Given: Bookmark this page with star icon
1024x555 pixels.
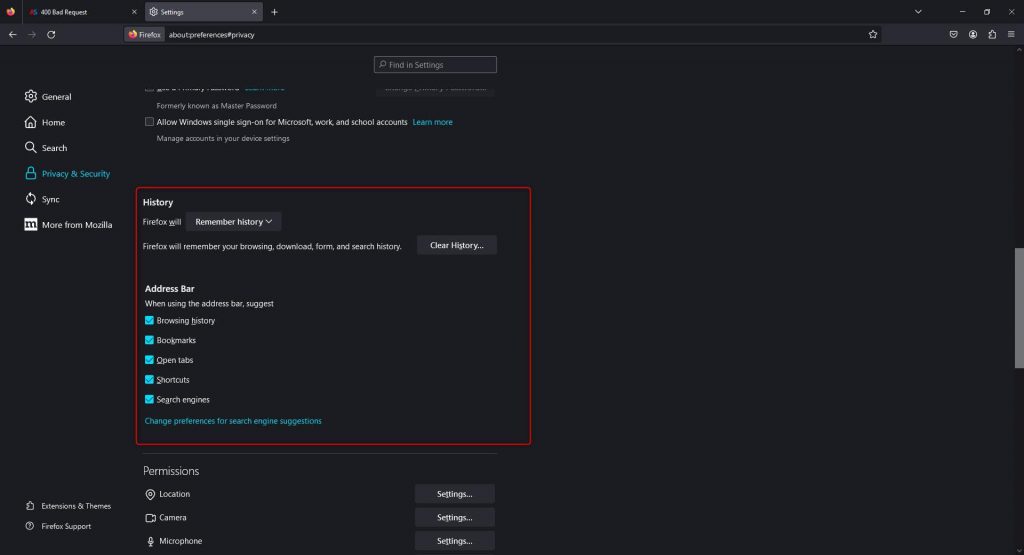Looking at the screenshot, I should (873, 34).
